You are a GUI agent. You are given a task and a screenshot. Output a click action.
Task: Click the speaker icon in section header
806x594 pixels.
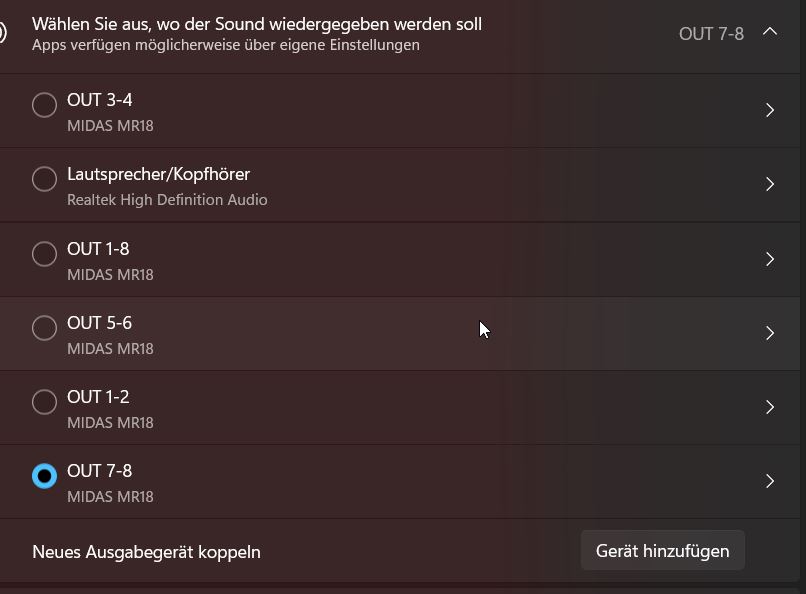[2, 33]
